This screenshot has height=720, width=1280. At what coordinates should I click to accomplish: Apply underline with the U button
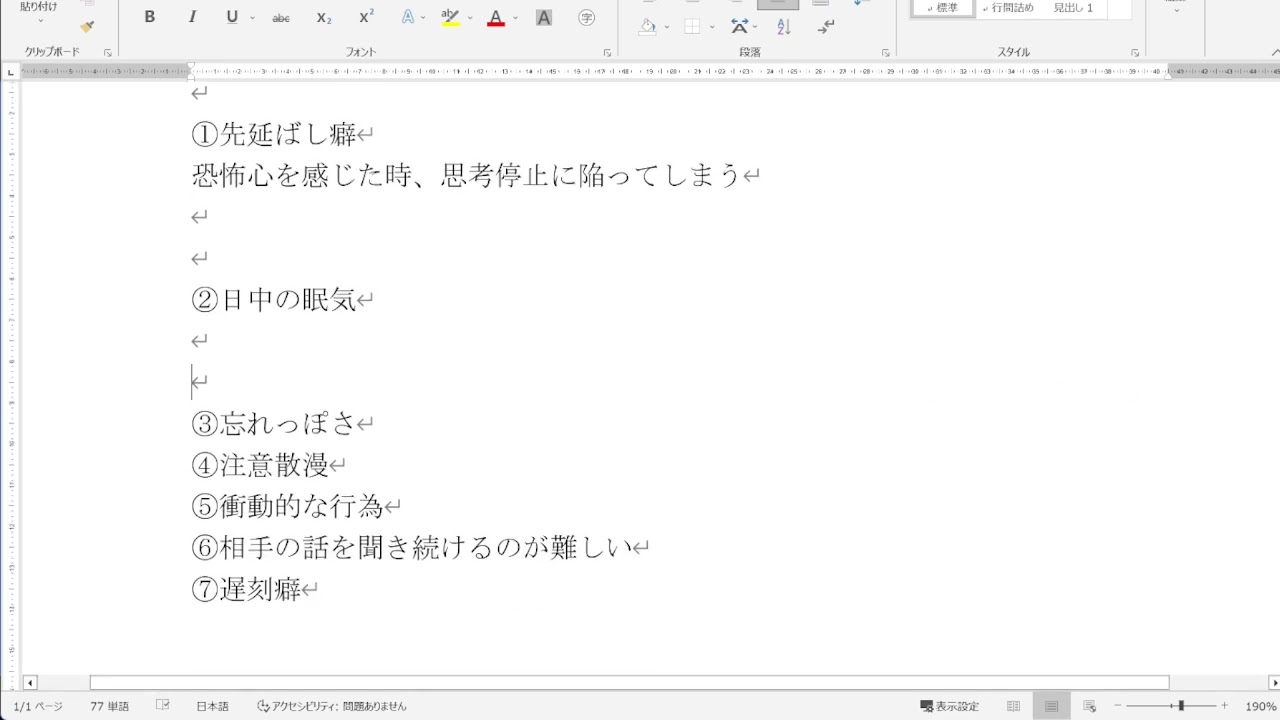pyautogui.click(x=232, y=17)
